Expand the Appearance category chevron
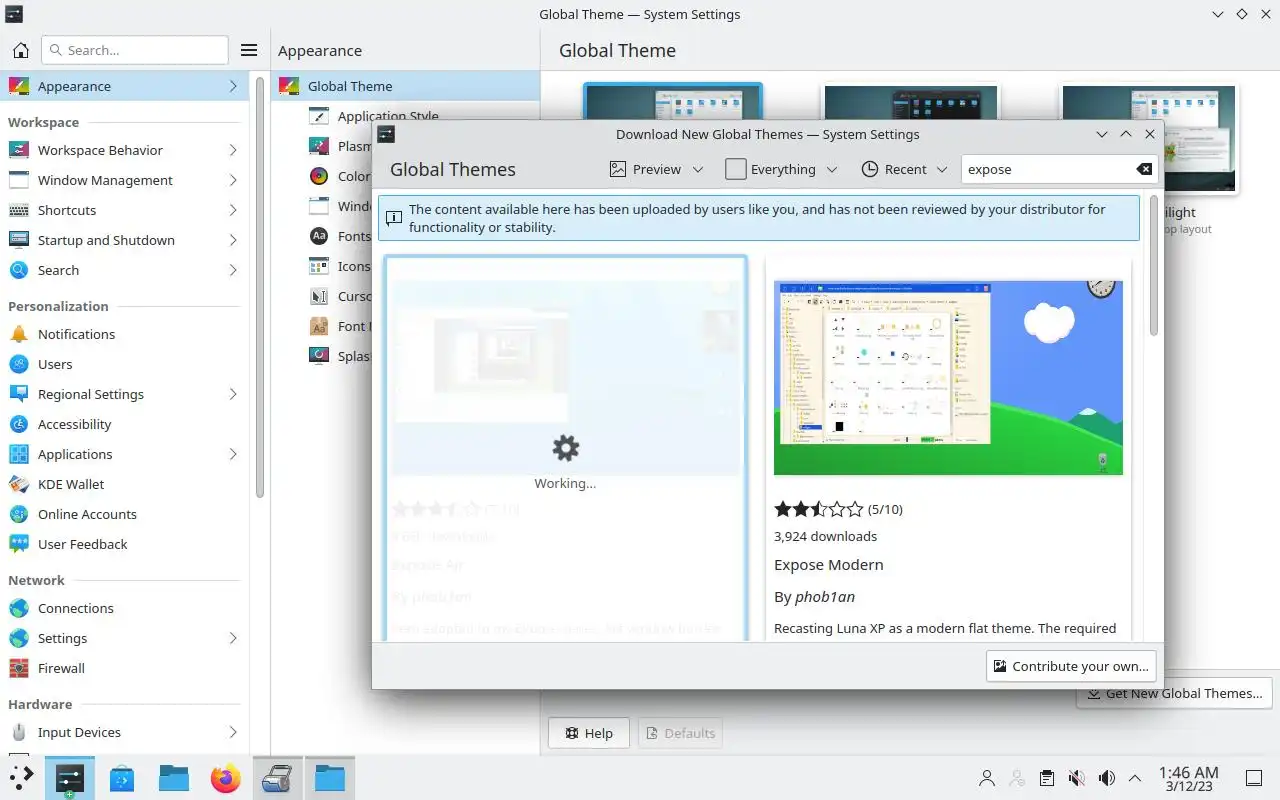The width and height of the screenshot is (1280, 800). (233, 86)
